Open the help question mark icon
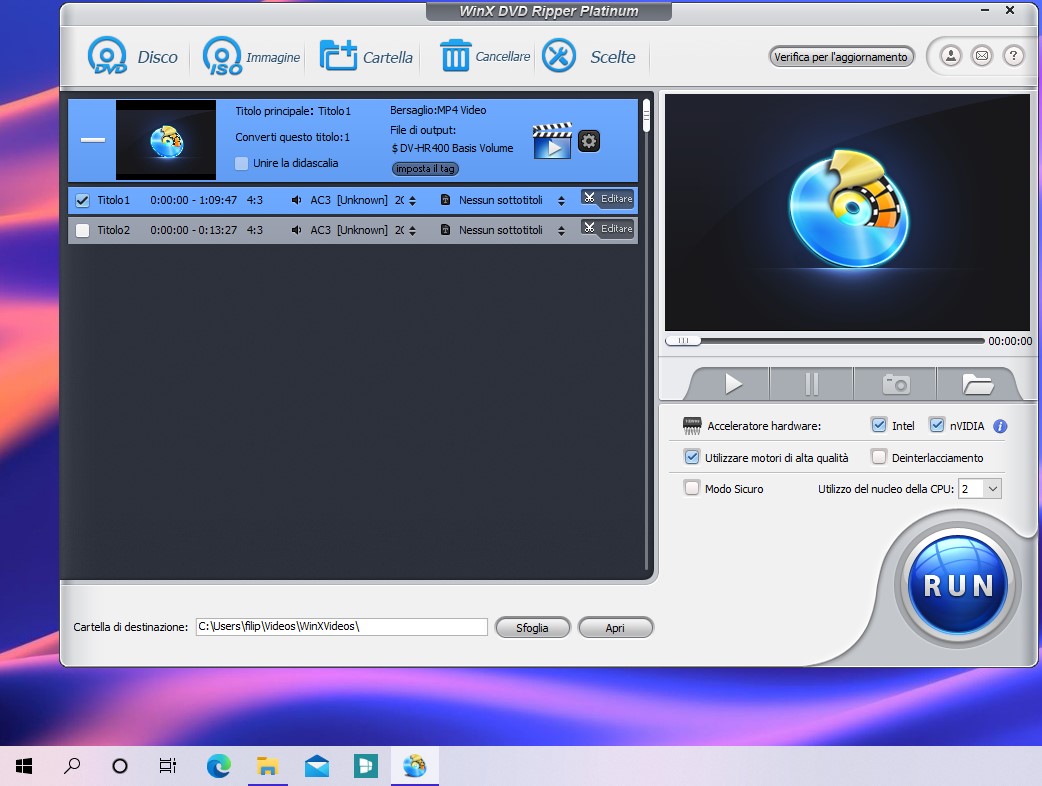 1013,56
